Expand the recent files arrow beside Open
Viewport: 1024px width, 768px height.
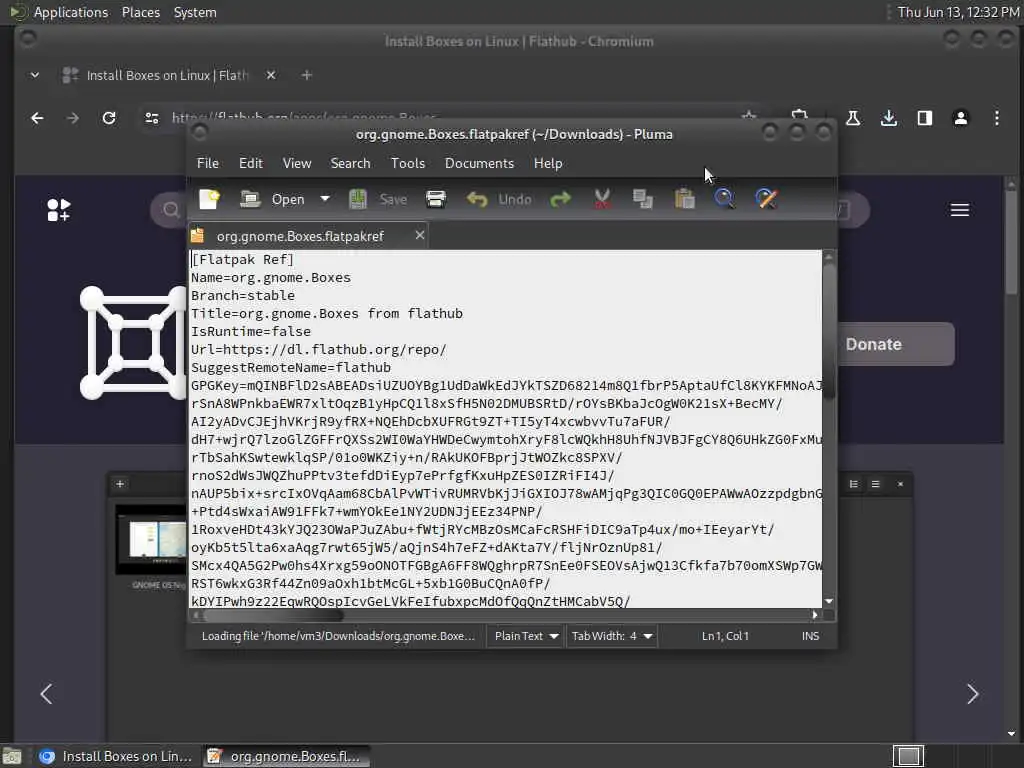click(325, 199)
